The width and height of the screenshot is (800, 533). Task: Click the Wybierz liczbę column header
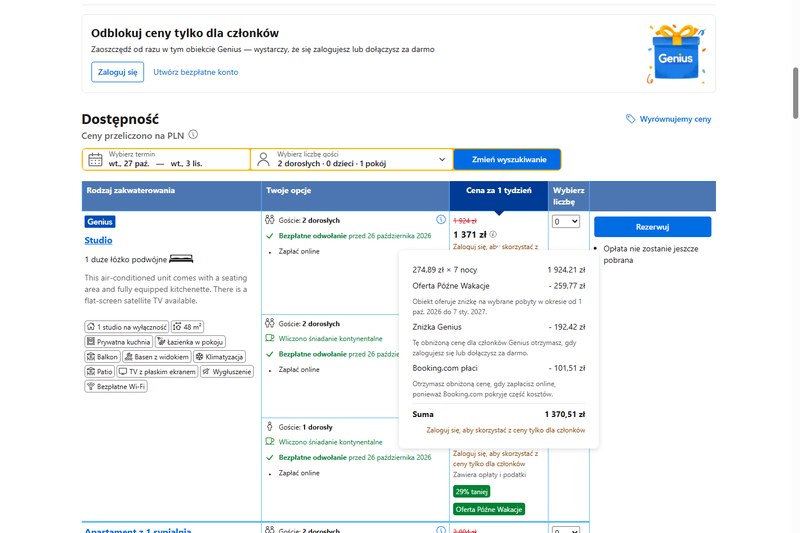click(x=569, y=196)
